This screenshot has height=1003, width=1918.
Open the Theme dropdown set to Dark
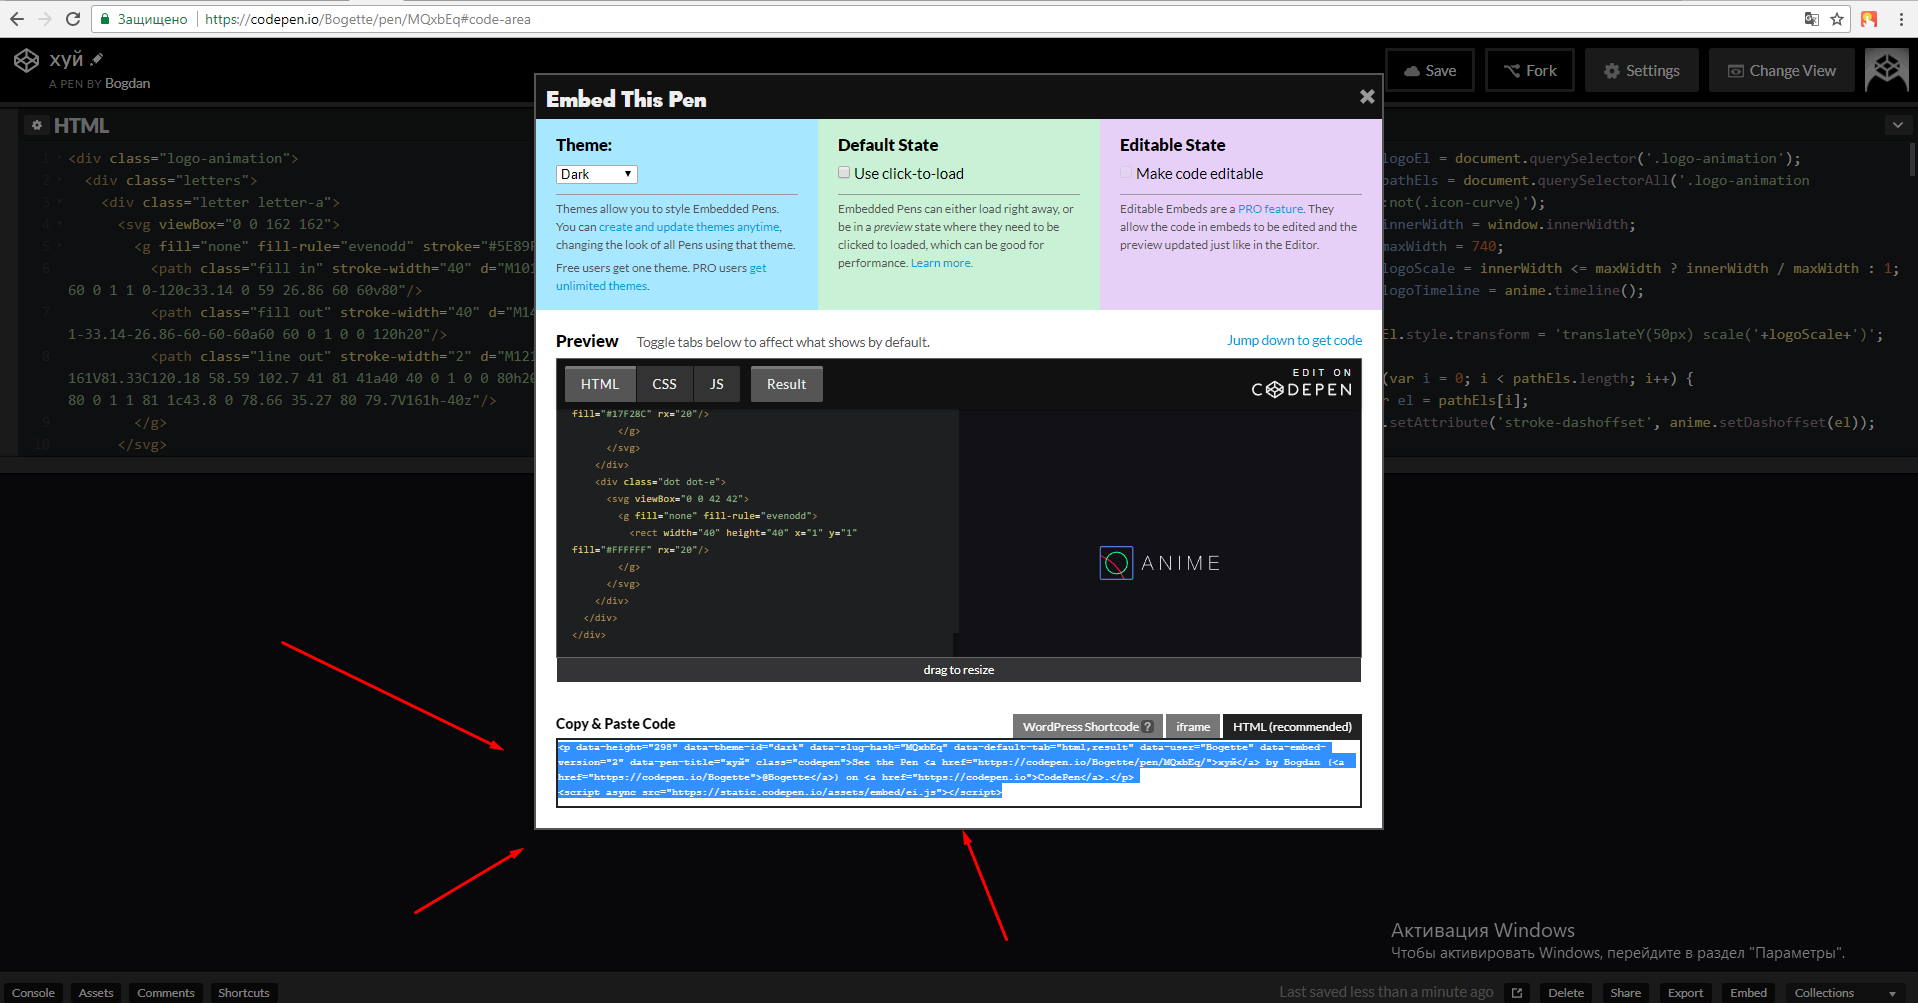596,174
